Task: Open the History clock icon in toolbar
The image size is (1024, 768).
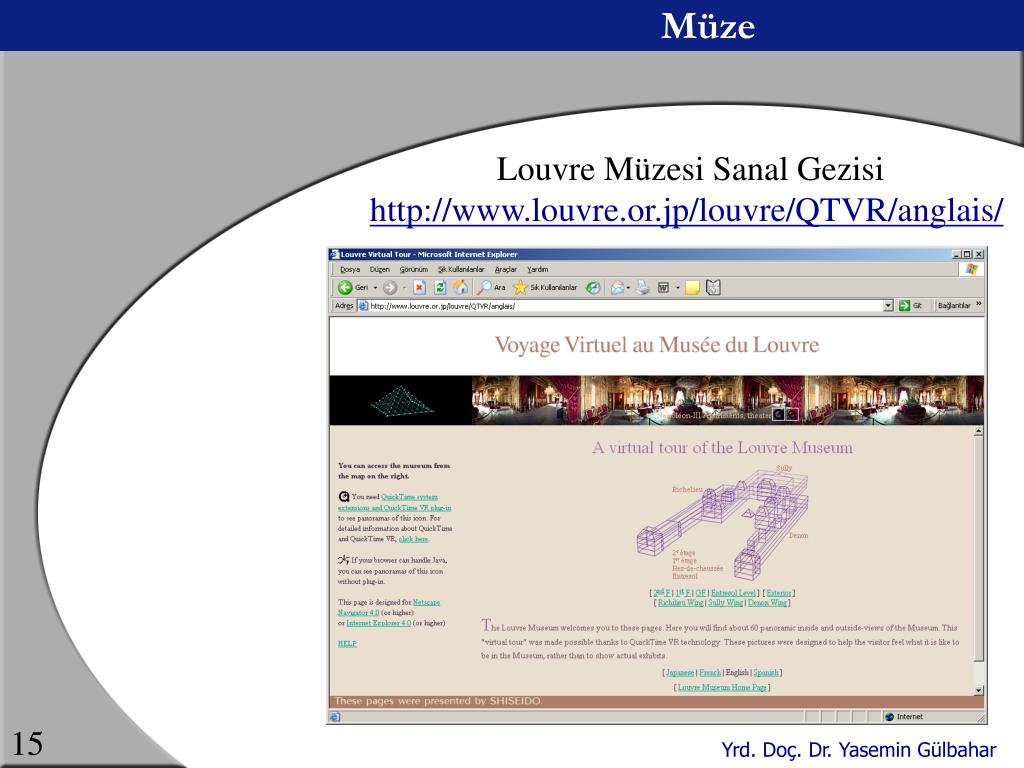Action: click(593, 287)
